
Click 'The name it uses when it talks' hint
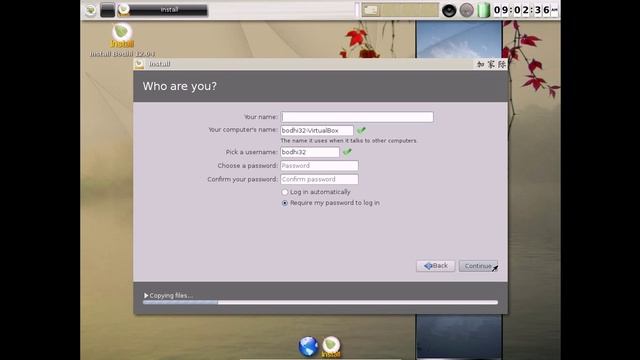click(x=349, y=140)
